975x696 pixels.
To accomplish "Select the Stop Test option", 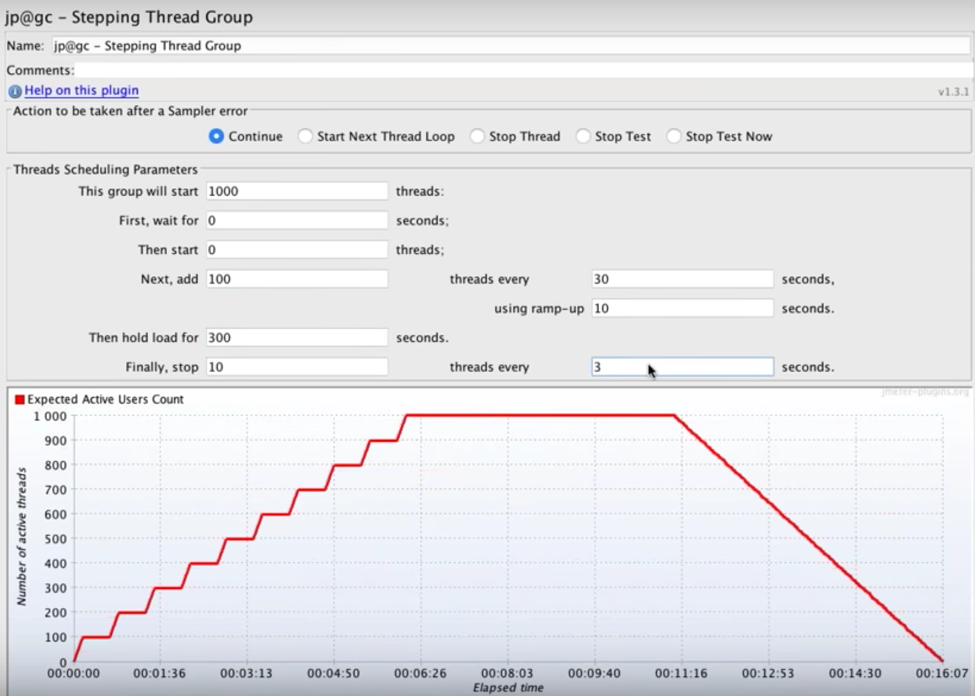I will pyautogui.click(x=583, y=136).
